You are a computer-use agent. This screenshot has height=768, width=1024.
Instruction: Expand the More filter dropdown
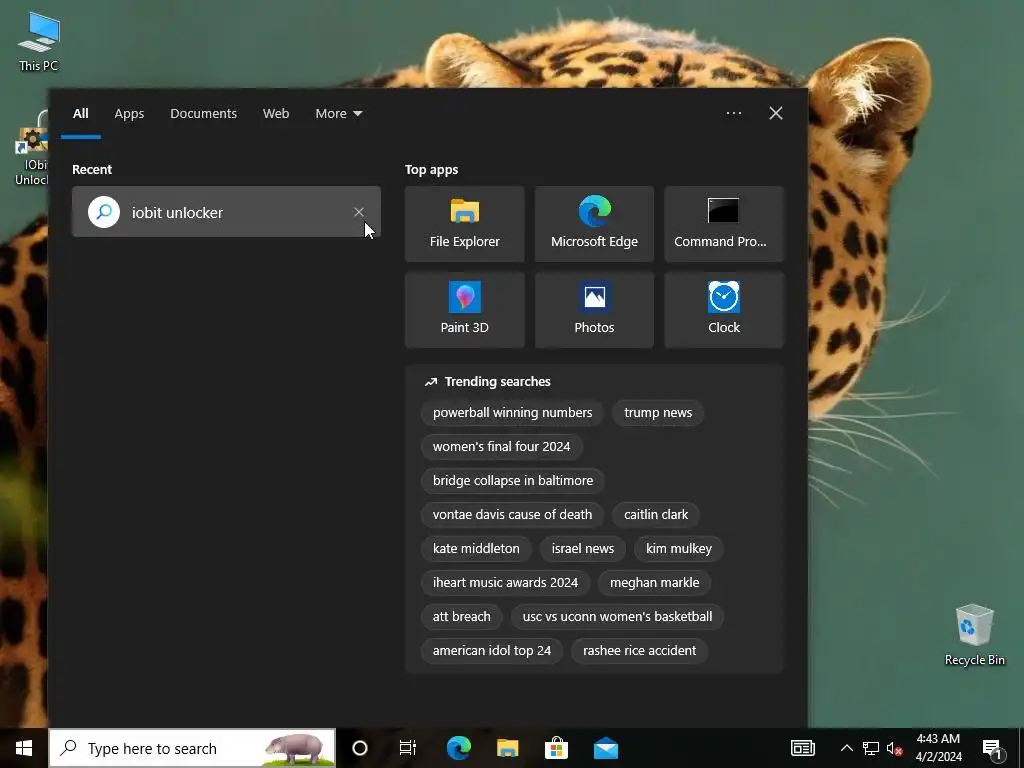pyautogui.click(x=338, y=114)
